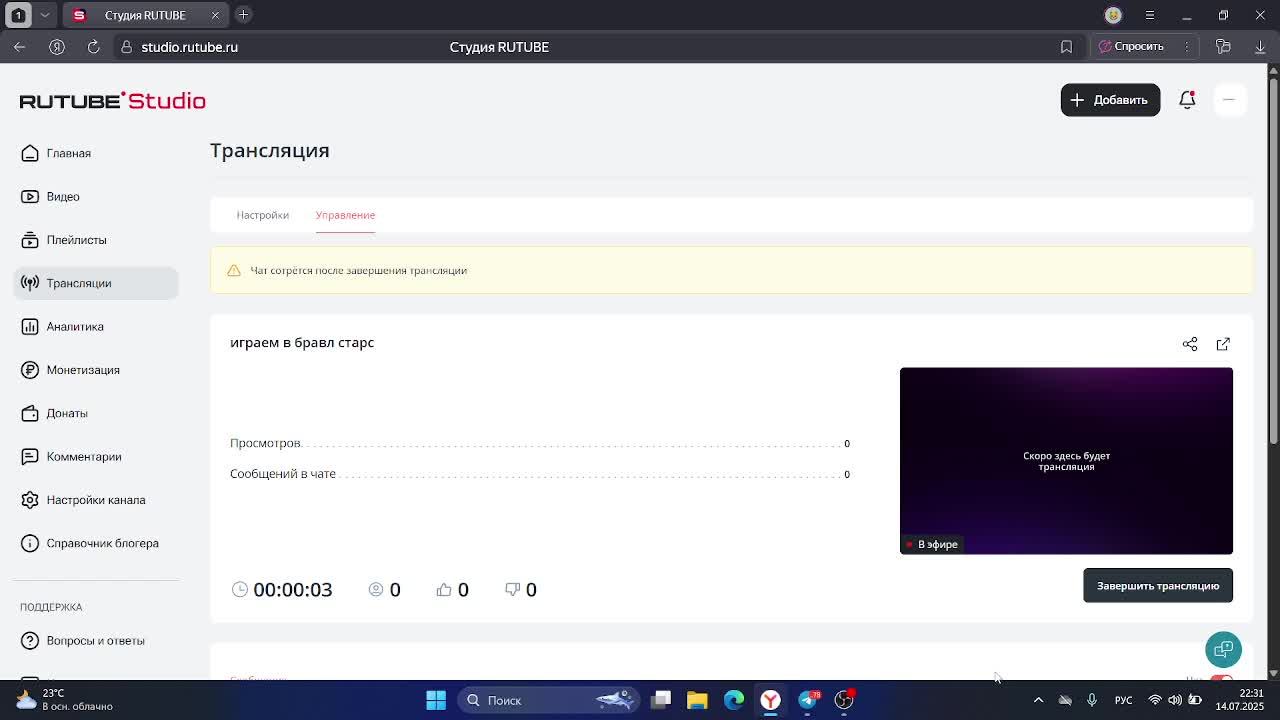
Task: Expand the tab list dropdown
Action: (44, 15)
